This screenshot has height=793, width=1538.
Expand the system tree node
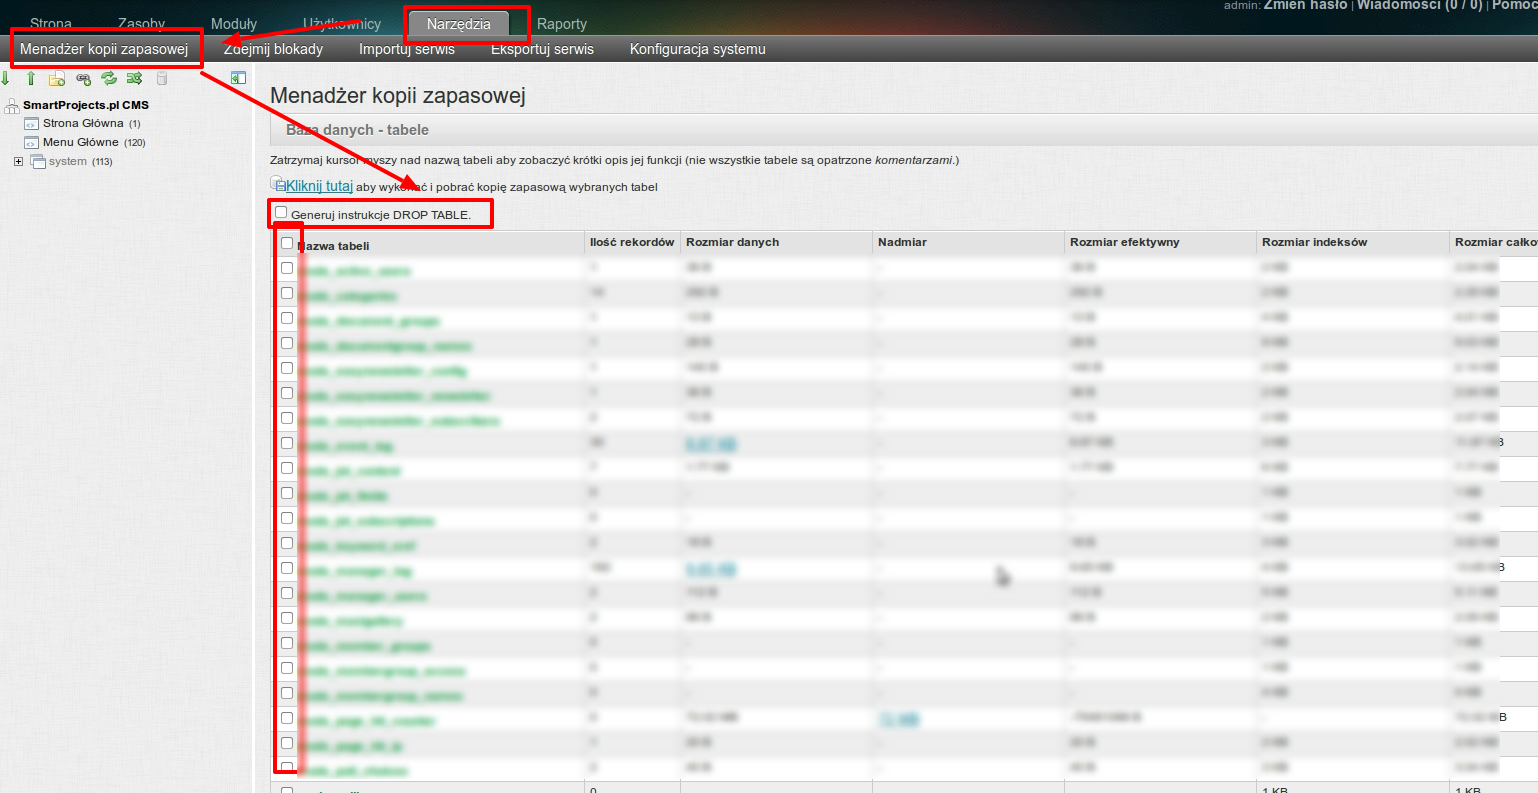pyautogui.click(x=18, y=161)
